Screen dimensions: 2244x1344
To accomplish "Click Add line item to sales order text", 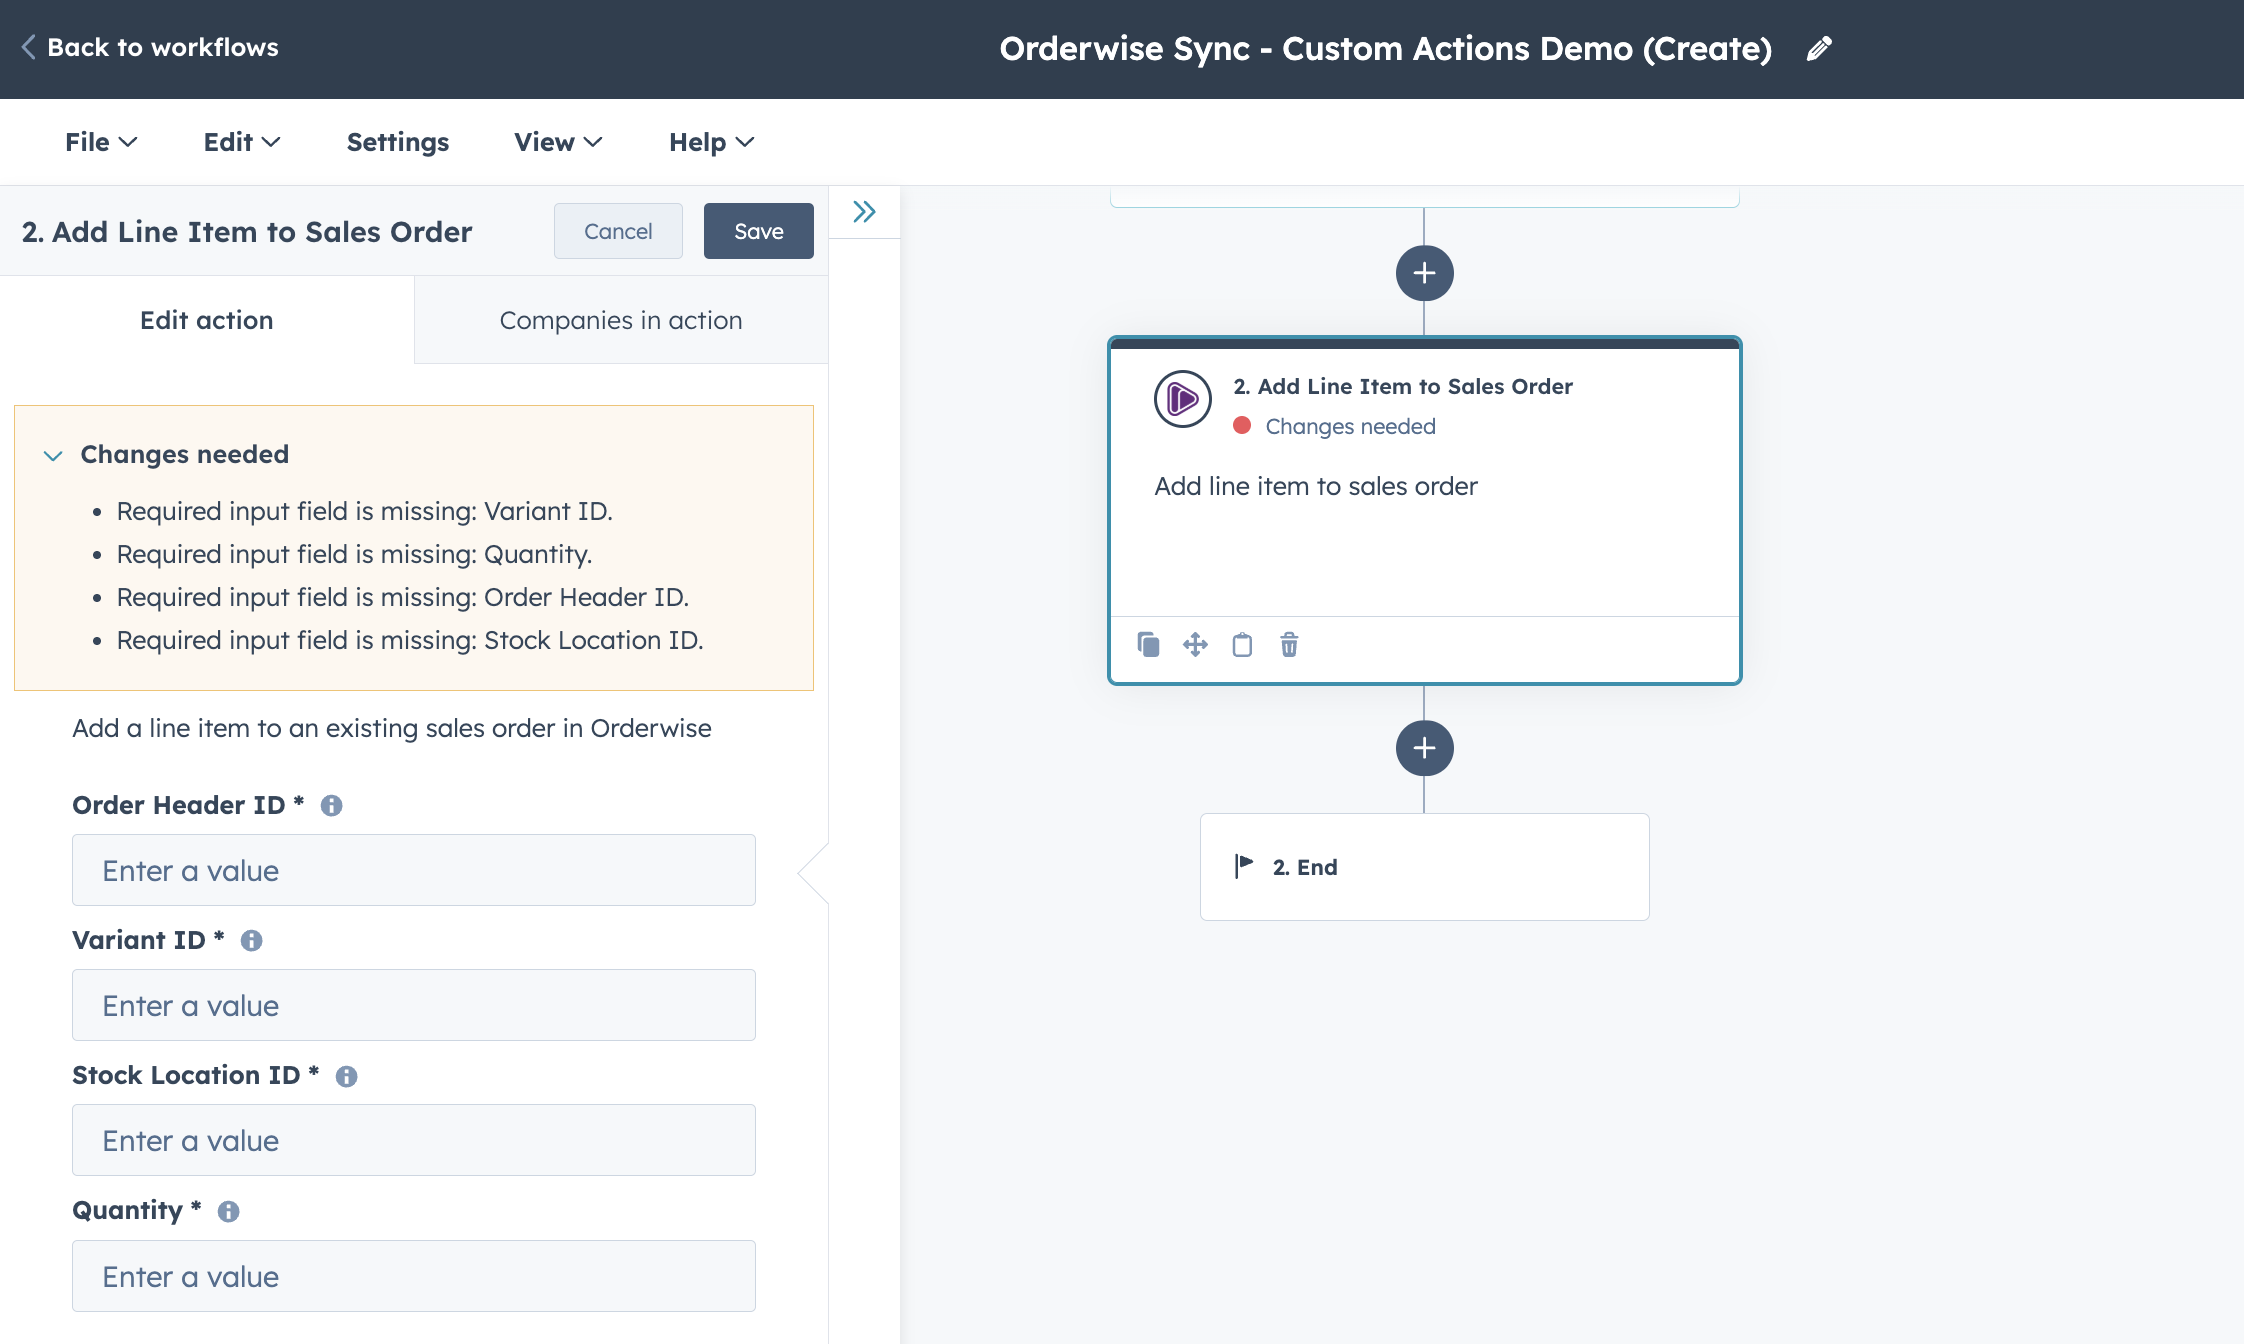I will click(x=1316, y=486).
